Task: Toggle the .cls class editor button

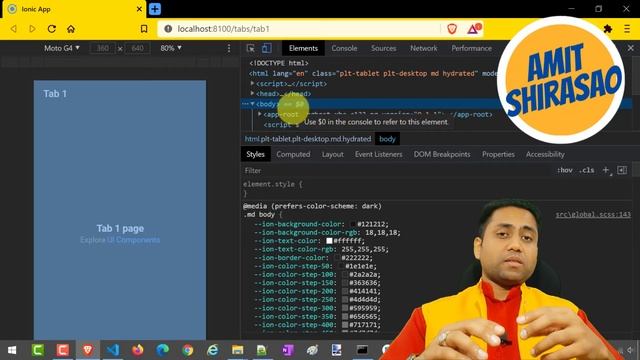Action: [x=586, y=170]
